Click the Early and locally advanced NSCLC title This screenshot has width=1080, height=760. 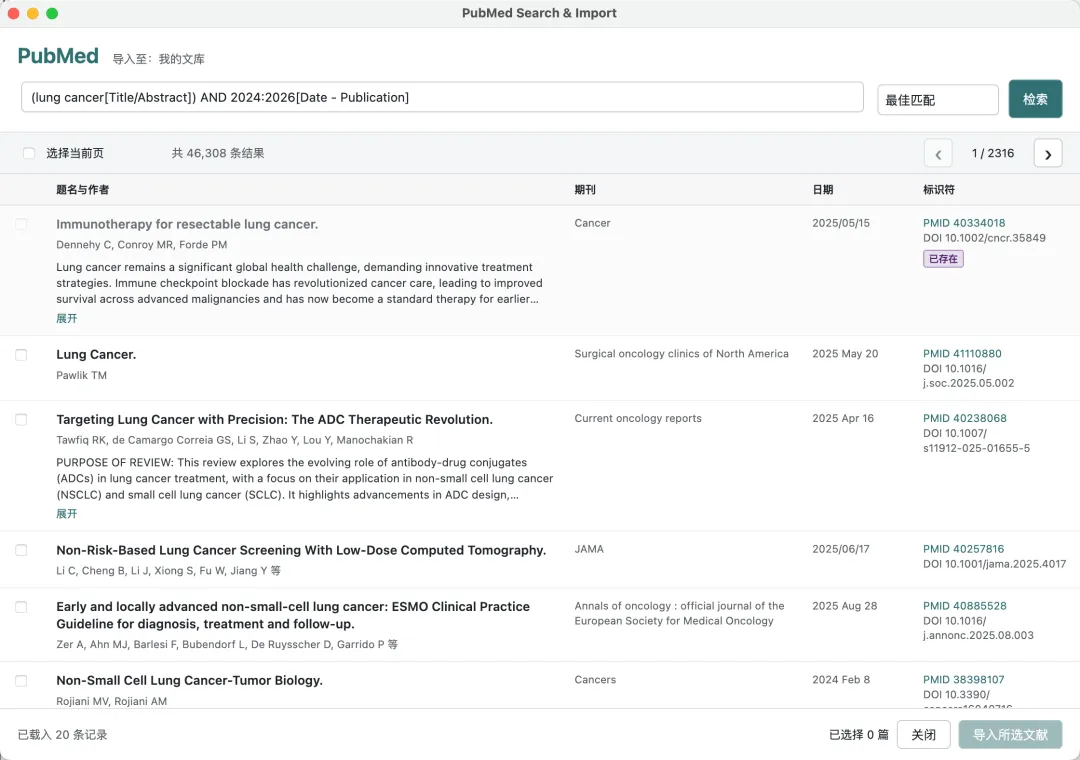coord(293,615)
